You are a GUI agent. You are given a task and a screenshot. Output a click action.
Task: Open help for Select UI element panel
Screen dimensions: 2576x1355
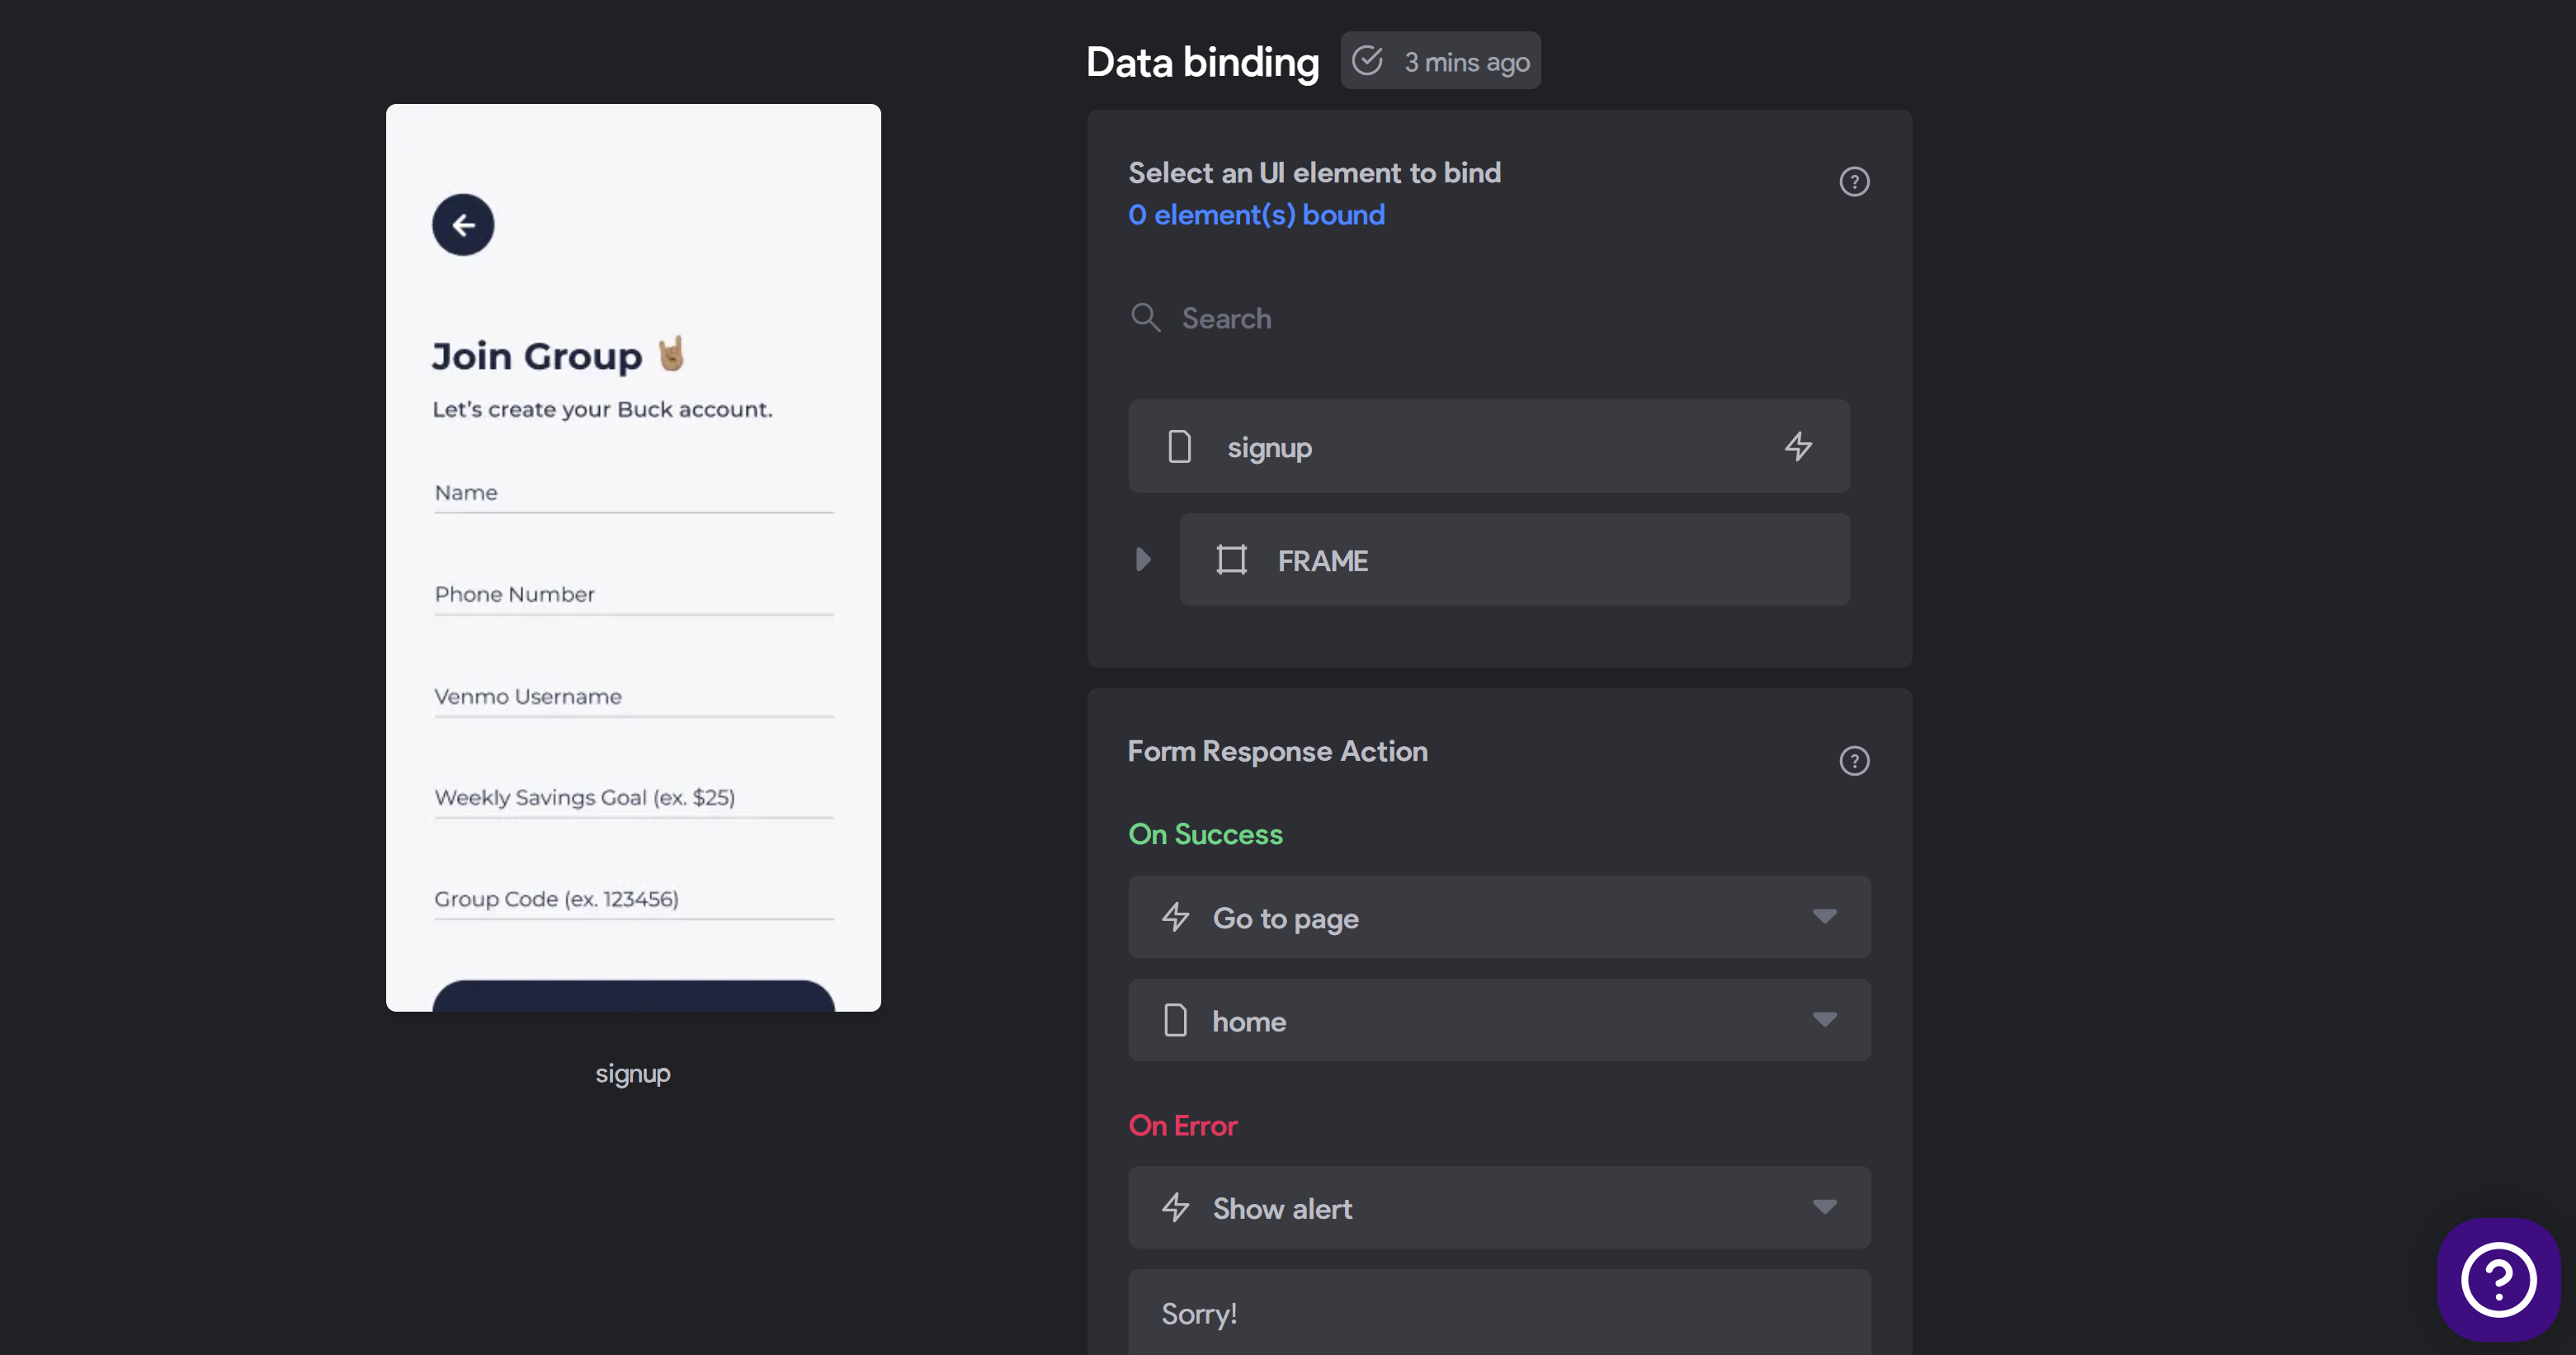(1854, 182)
